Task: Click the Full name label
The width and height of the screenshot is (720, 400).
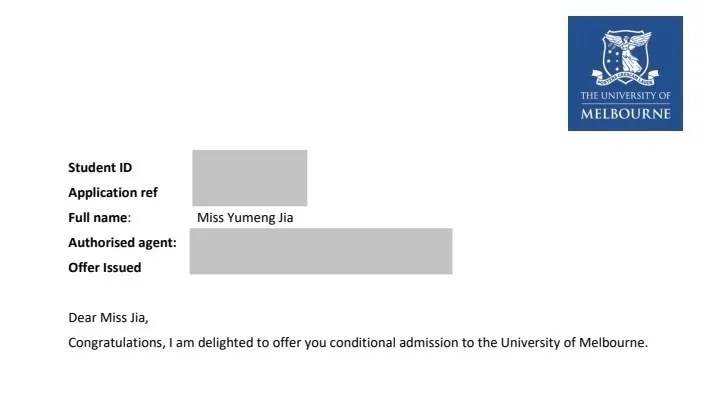Action: (x=99, y=217)
